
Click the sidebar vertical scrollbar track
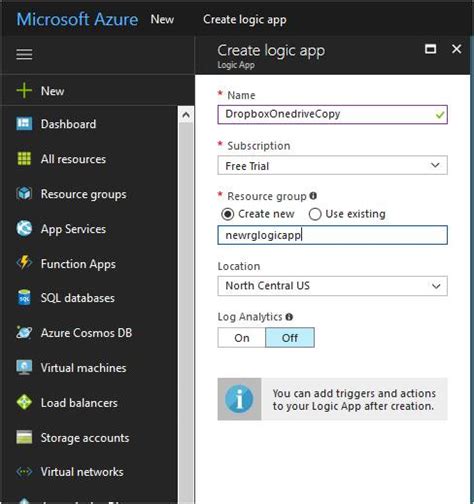[186, 313]
